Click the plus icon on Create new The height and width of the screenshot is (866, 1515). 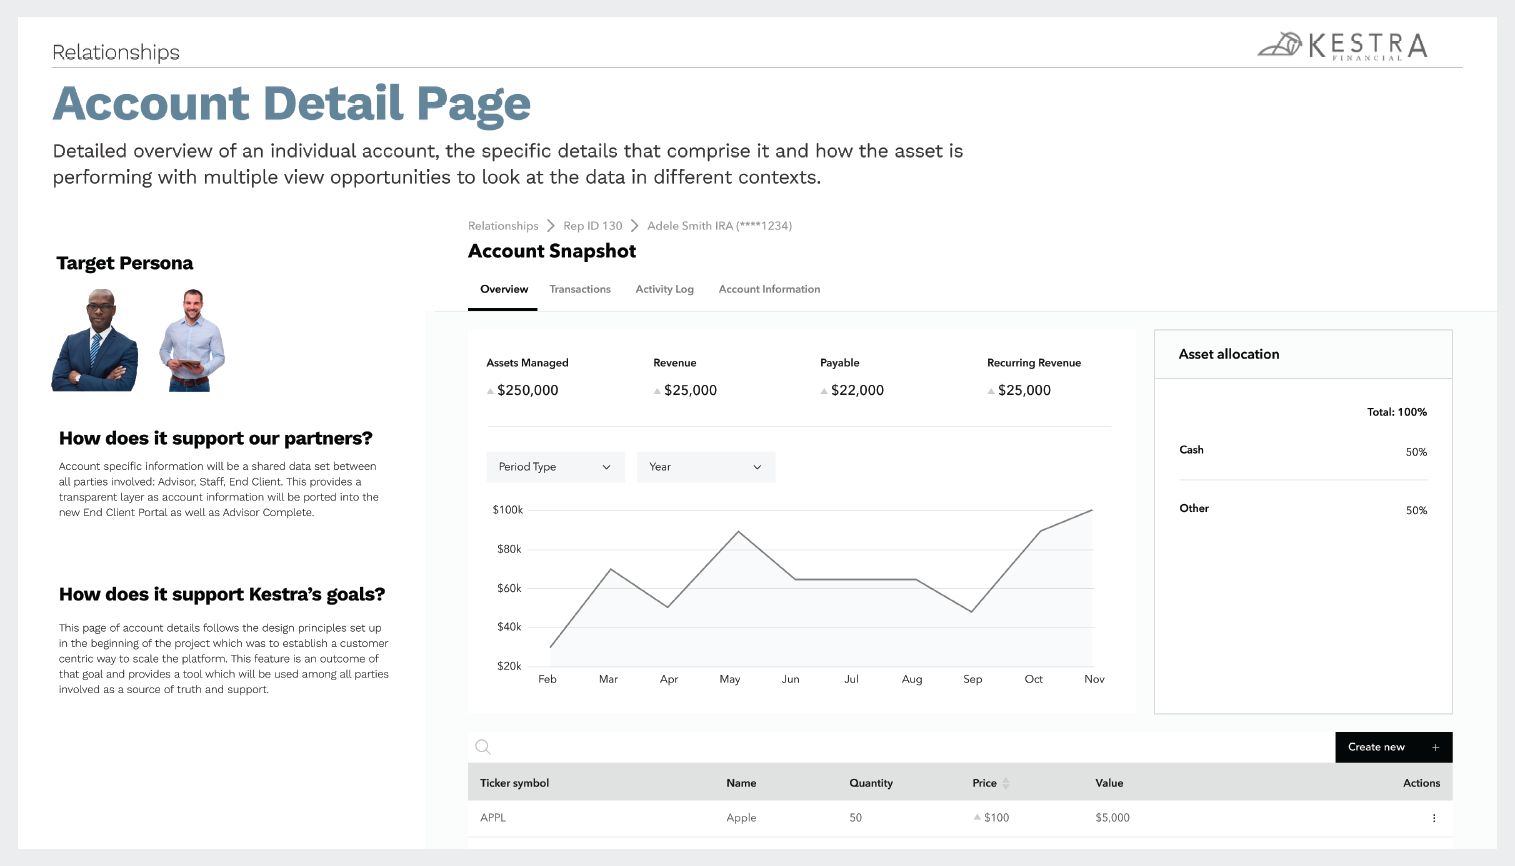point(1435,747)
